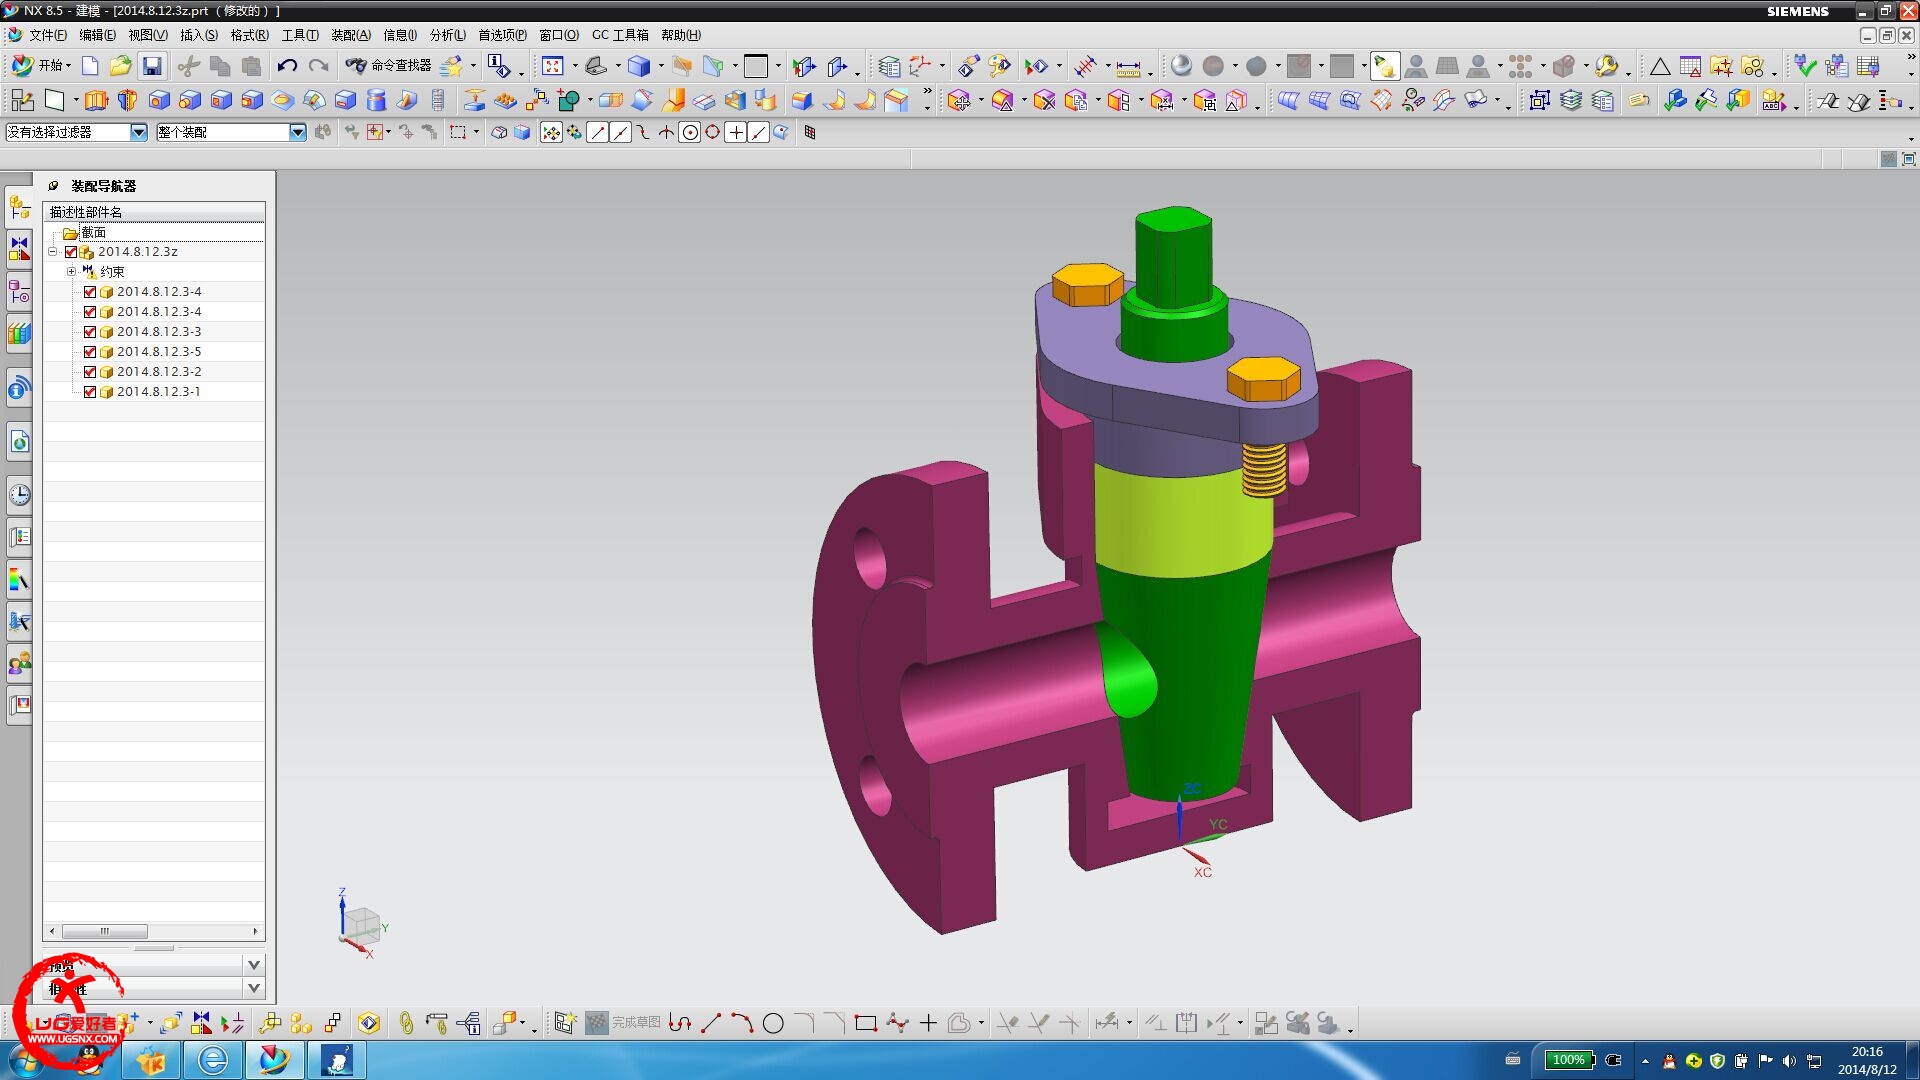Click the Rectangle sketch icon
The image size is (1920, 1080).
pos(866,1023)
